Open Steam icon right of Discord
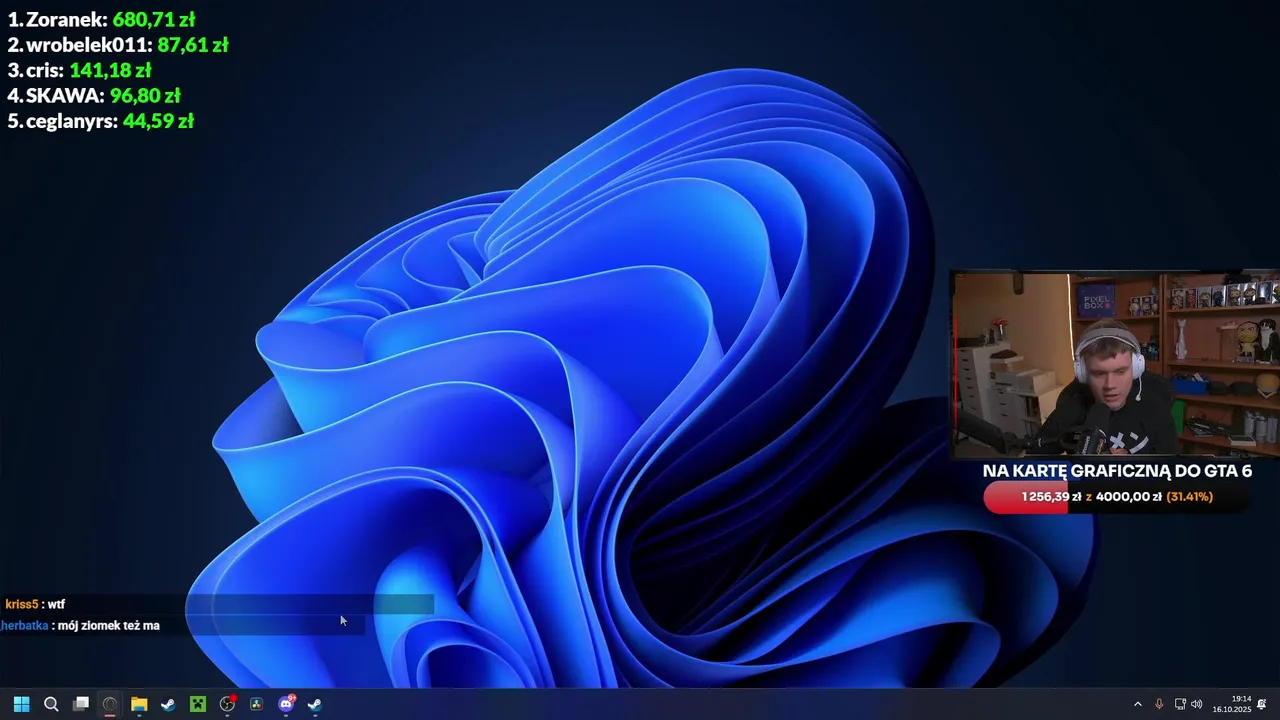This screenshot has height=720, width=1280. coord(315,704)
